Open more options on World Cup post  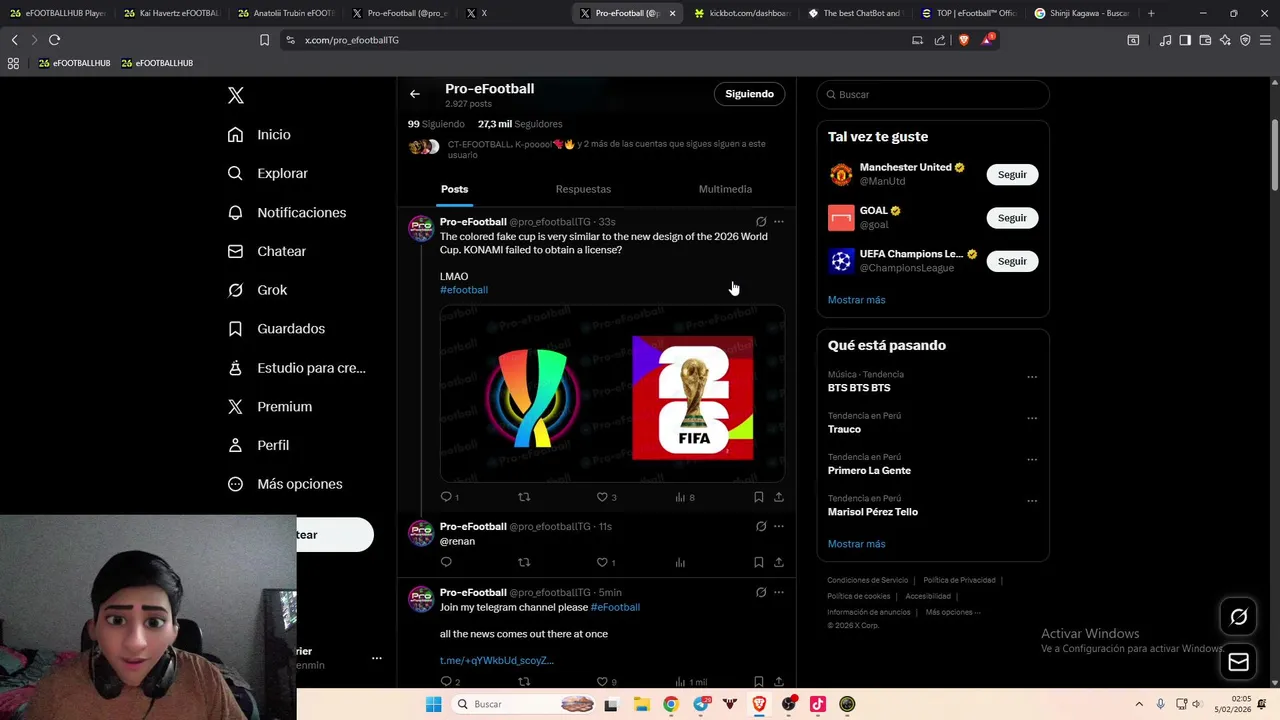(779, 222)
